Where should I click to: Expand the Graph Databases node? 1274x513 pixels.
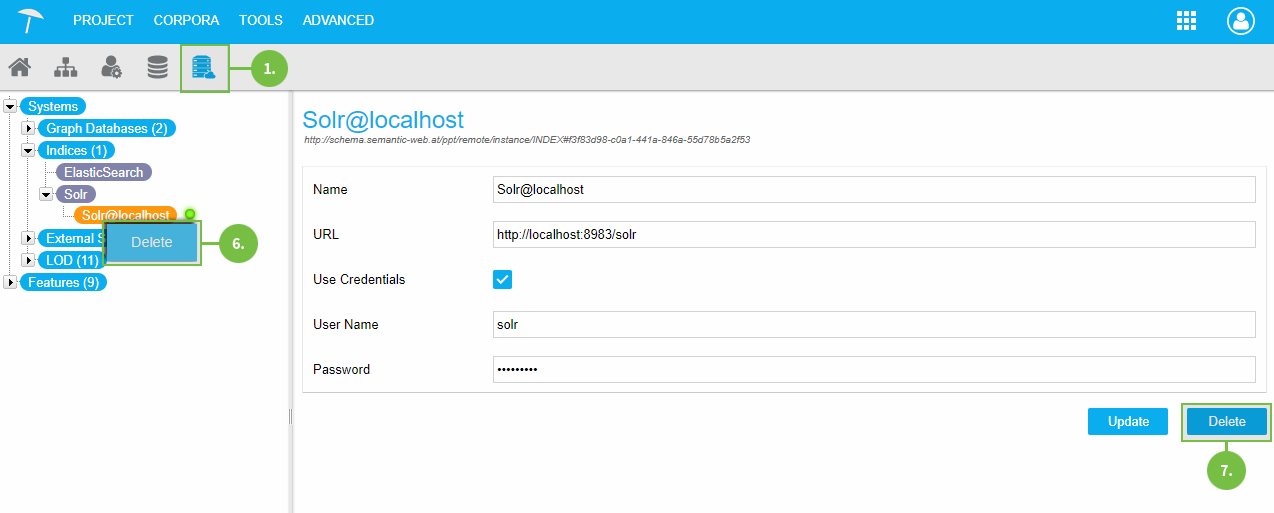[29, 128]
